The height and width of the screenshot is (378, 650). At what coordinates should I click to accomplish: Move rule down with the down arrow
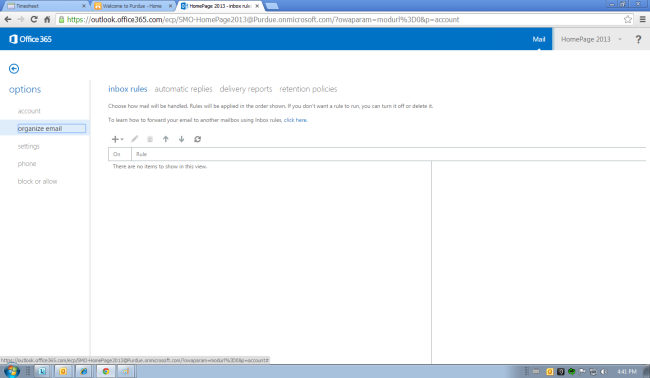(182, 139)
